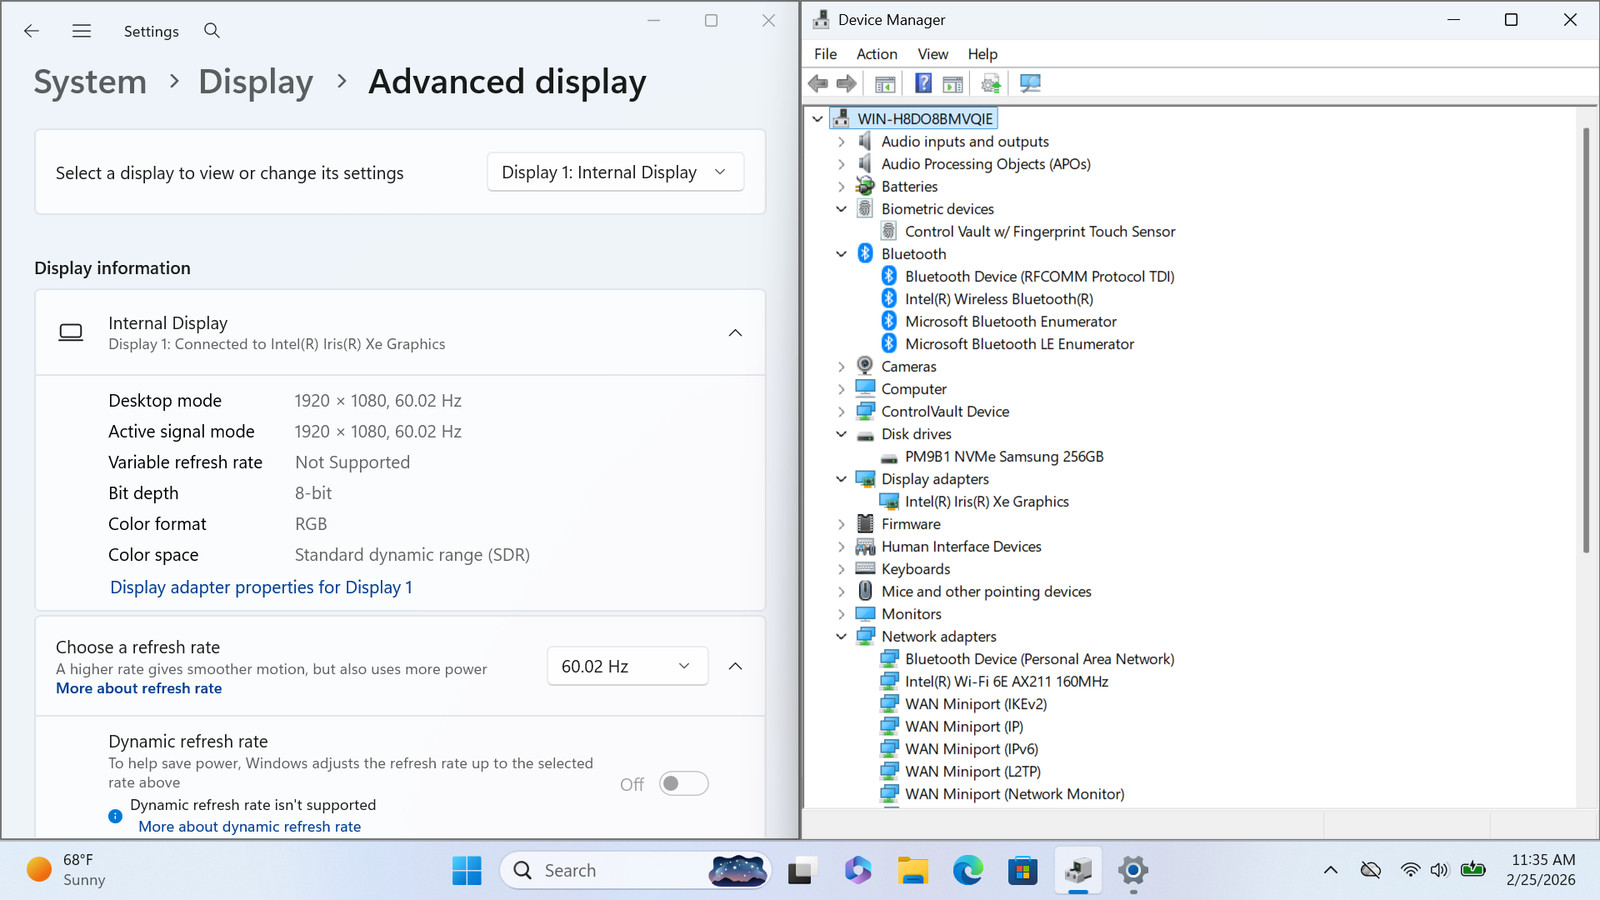Open the clock and date in taskbar
The image size is (1600, 900).
click(x=1542, y=870)
